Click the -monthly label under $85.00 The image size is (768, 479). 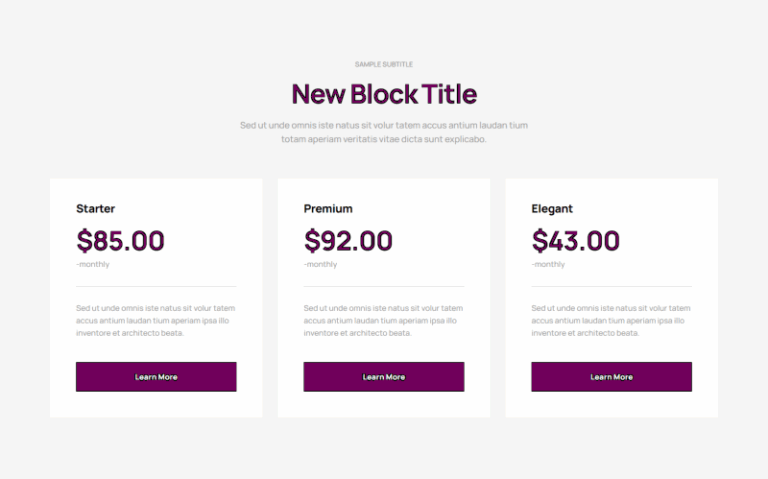click(93, 264)
